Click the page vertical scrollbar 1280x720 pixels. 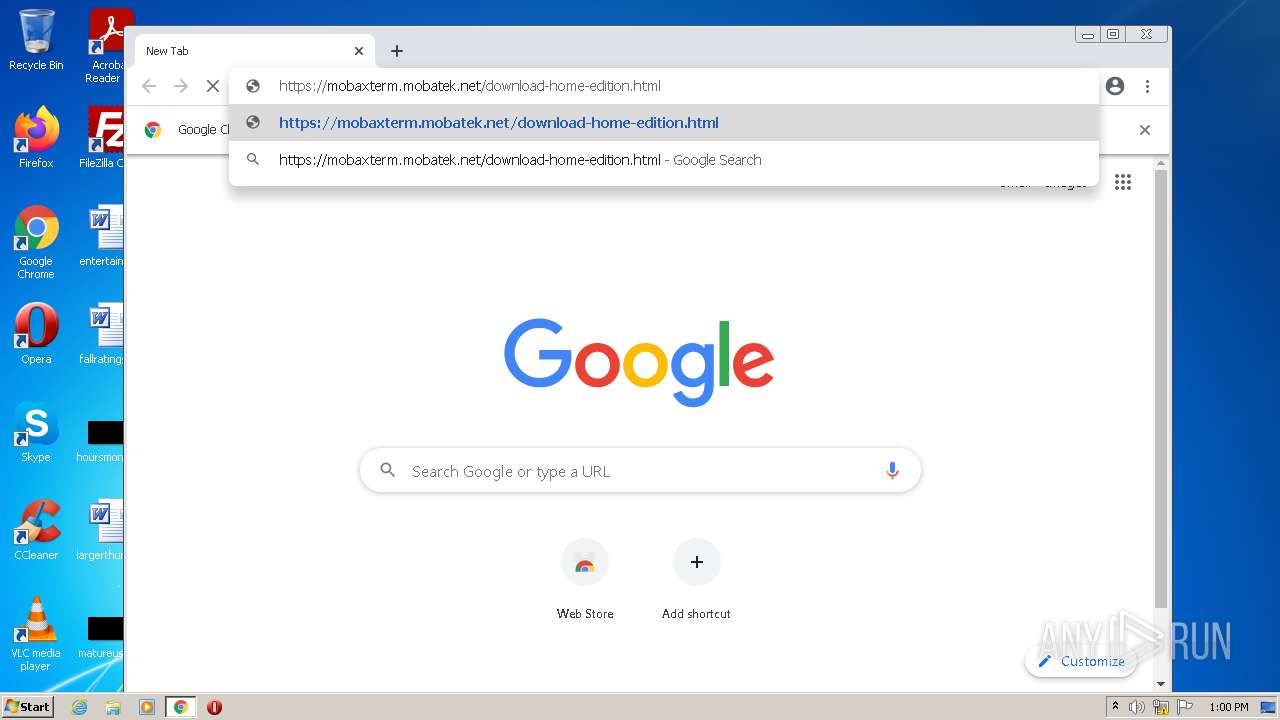tap(1161, 390)
